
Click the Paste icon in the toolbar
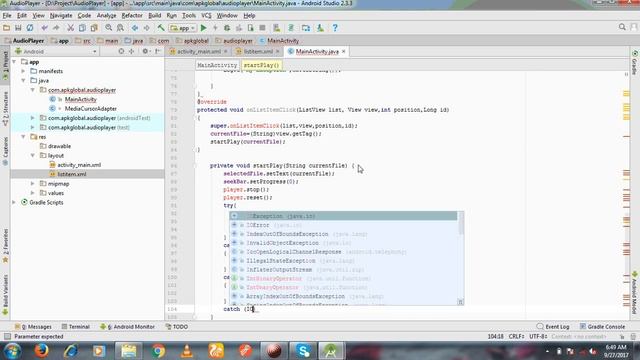[x=94, y=28]
